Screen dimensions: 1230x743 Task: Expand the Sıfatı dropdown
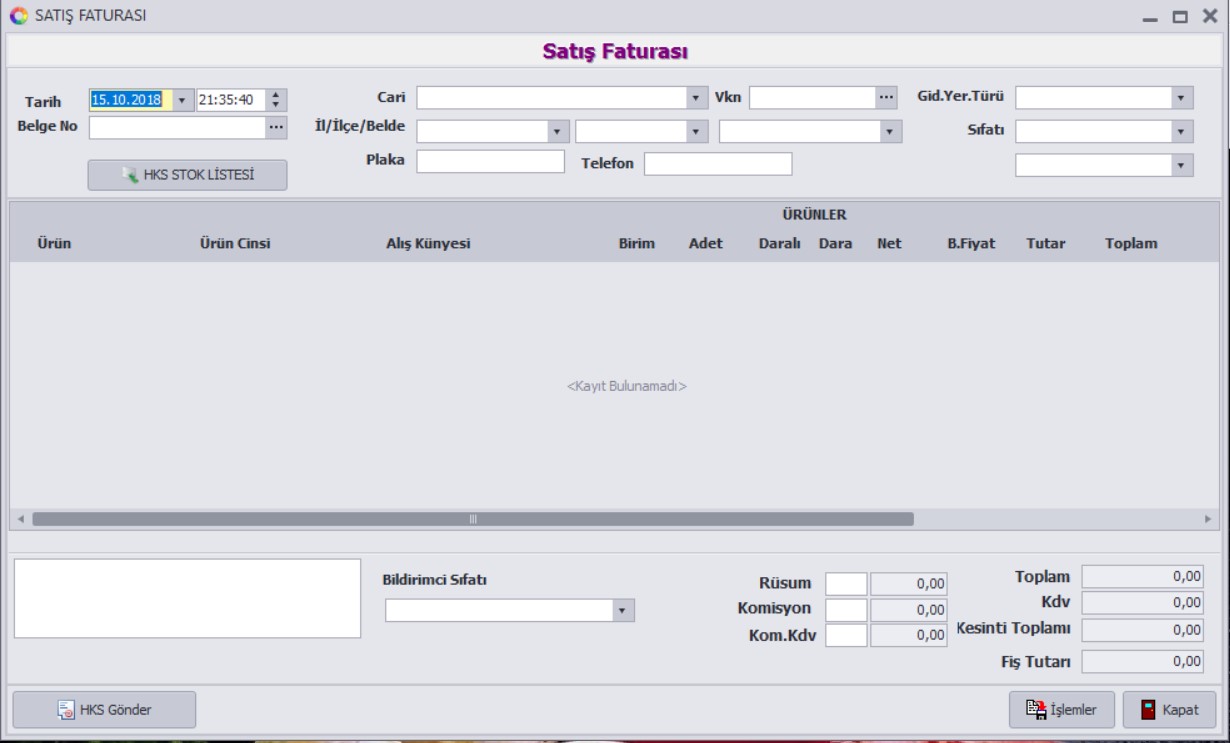[1183, 132]
